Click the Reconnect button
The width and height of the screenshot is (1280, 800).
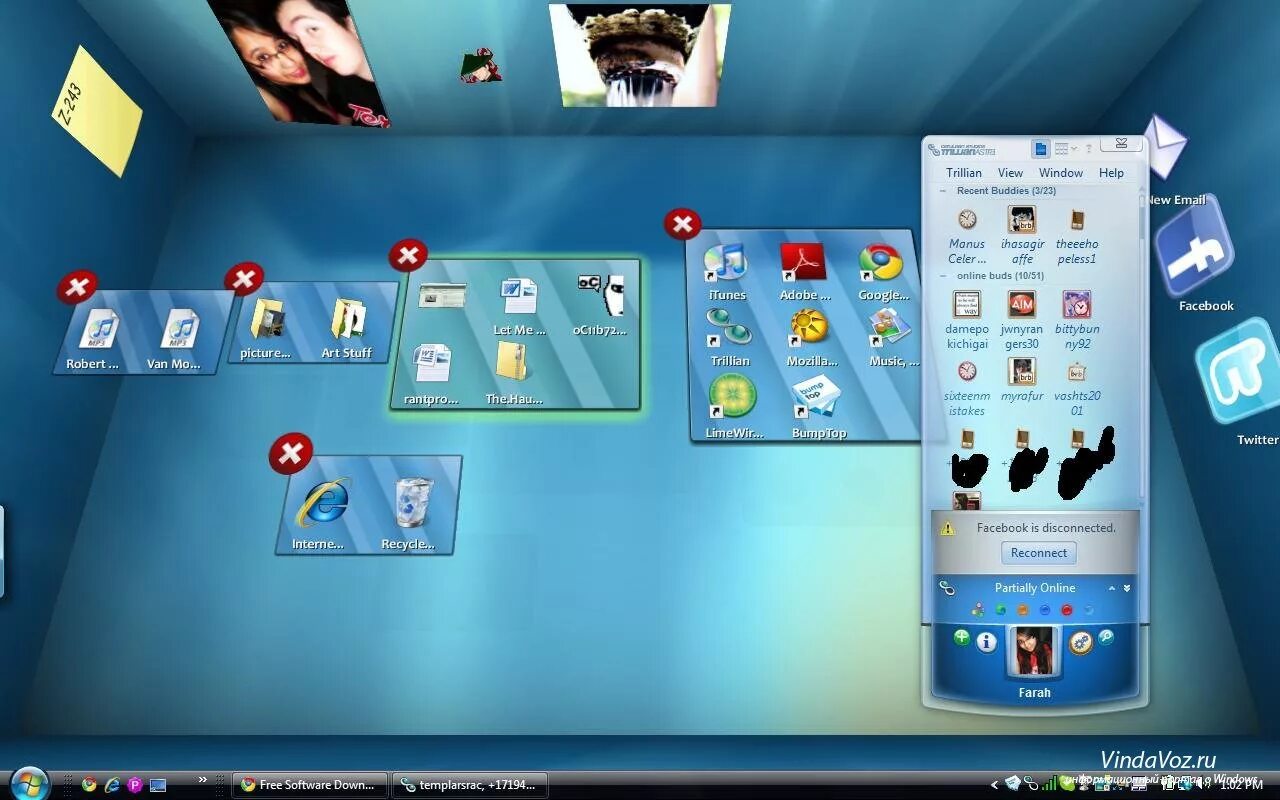click(1038, 553)
